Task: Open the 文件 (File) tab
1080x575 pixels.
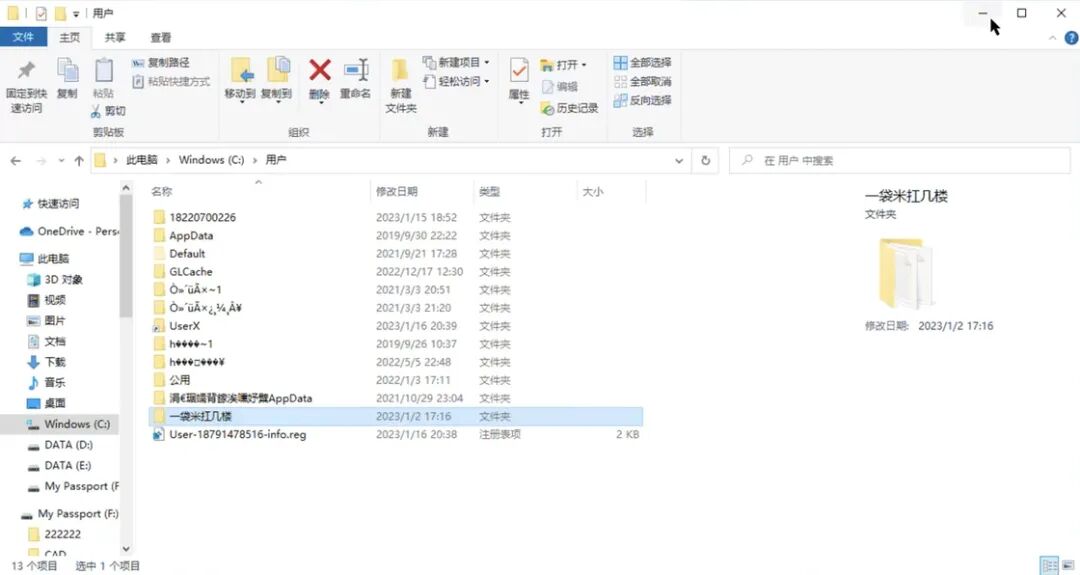Action: click(23, 37)
